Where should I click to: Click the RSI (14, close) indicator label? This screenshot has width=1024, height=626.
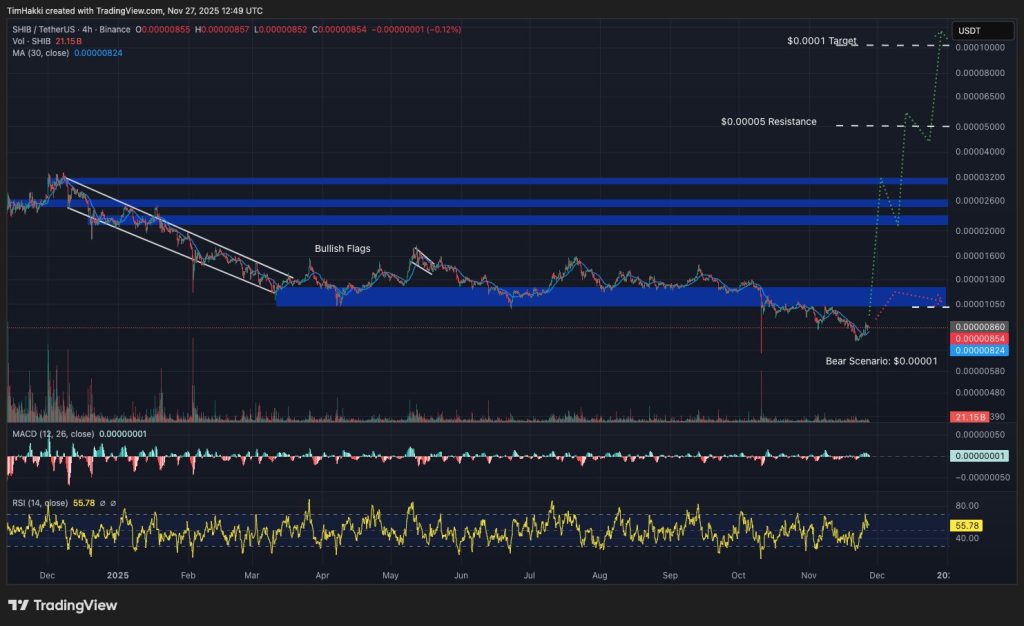[x=43, y=502]
